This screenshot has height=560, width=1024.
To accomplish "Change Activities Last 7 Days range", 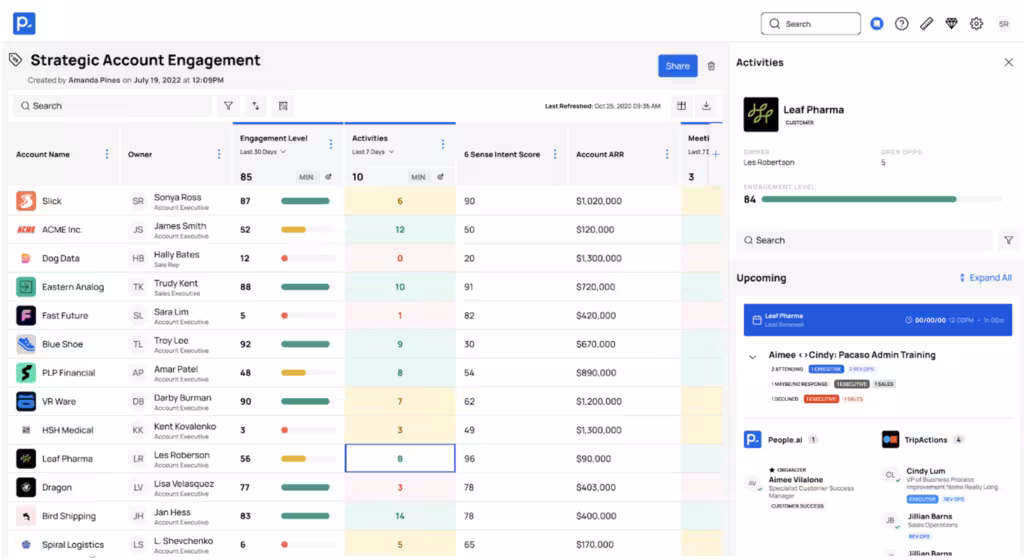I will click(373, 151).
